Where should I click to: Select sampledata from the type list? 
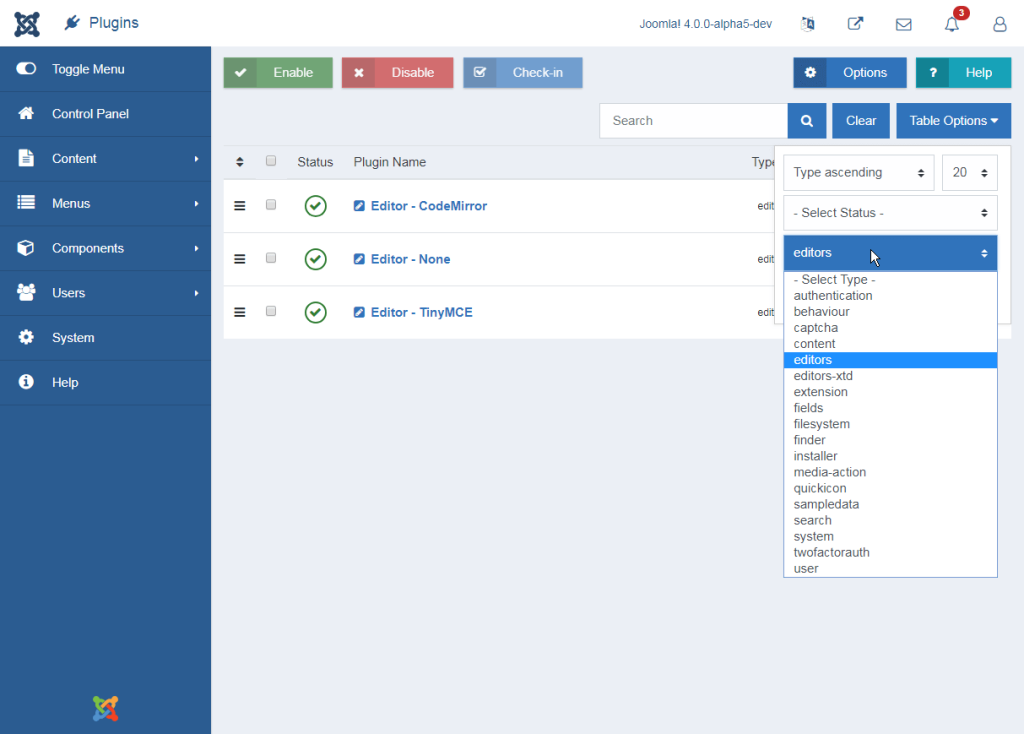point(890,504)
